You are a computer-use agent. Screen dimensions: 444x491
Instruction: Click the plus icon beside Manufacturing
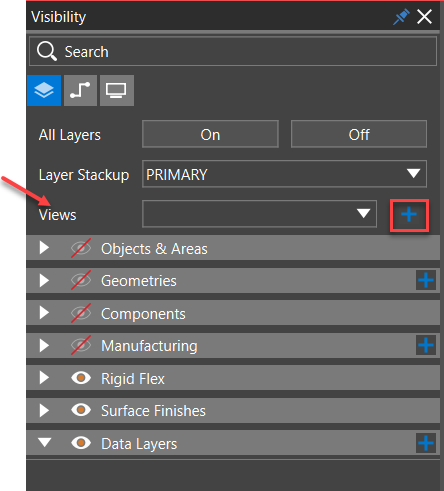(426, 345)
